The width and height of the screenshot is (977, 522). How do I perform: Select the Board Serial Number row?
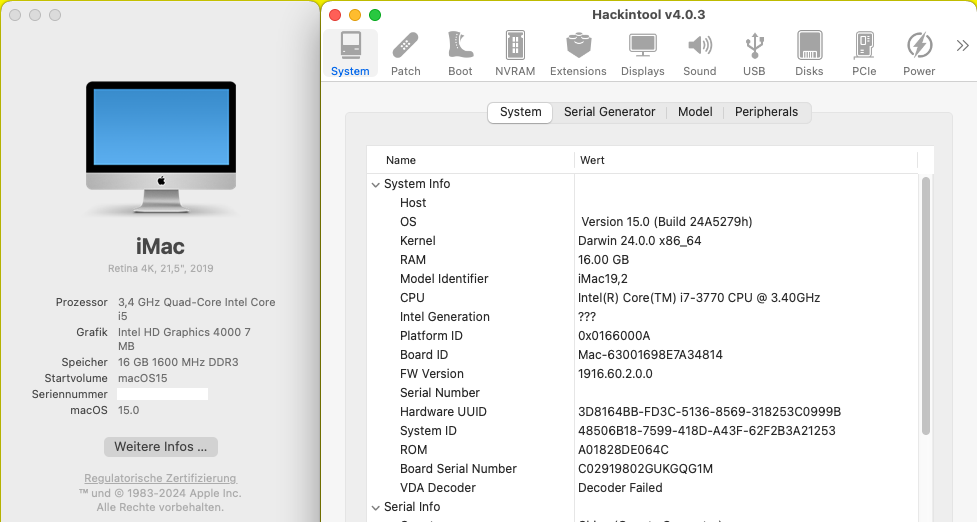(644, 469)
